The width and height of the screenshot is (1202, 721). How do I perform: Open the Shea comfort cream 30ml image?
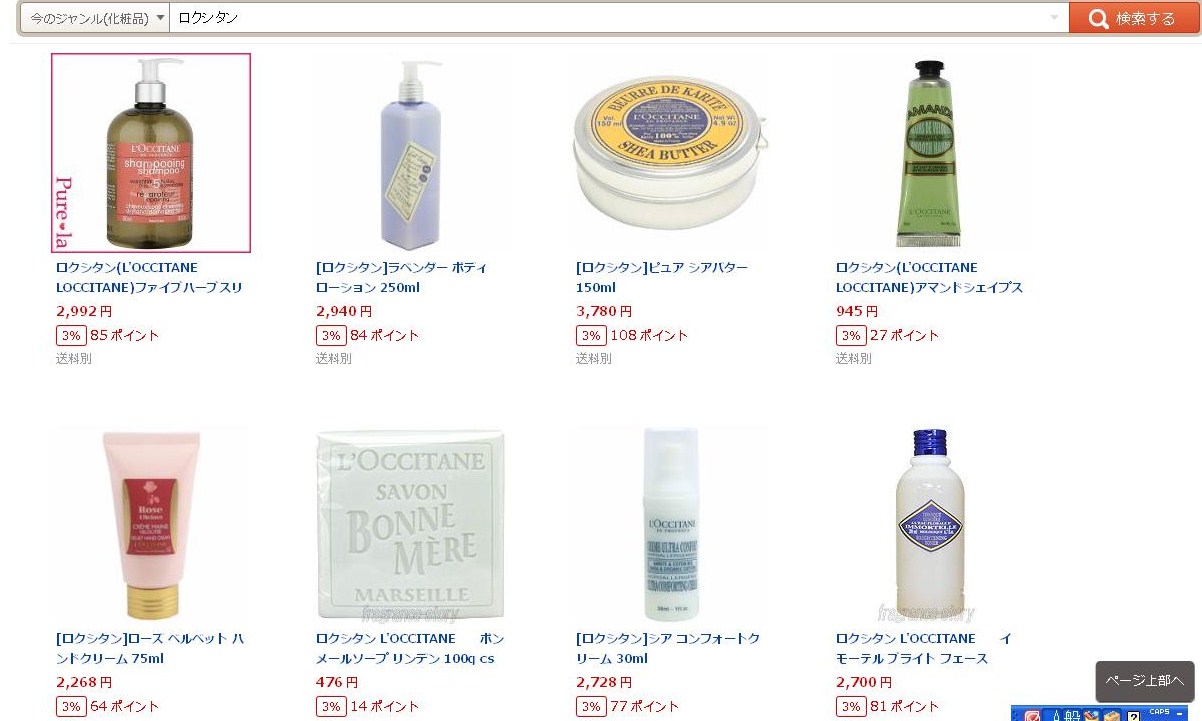671,524
